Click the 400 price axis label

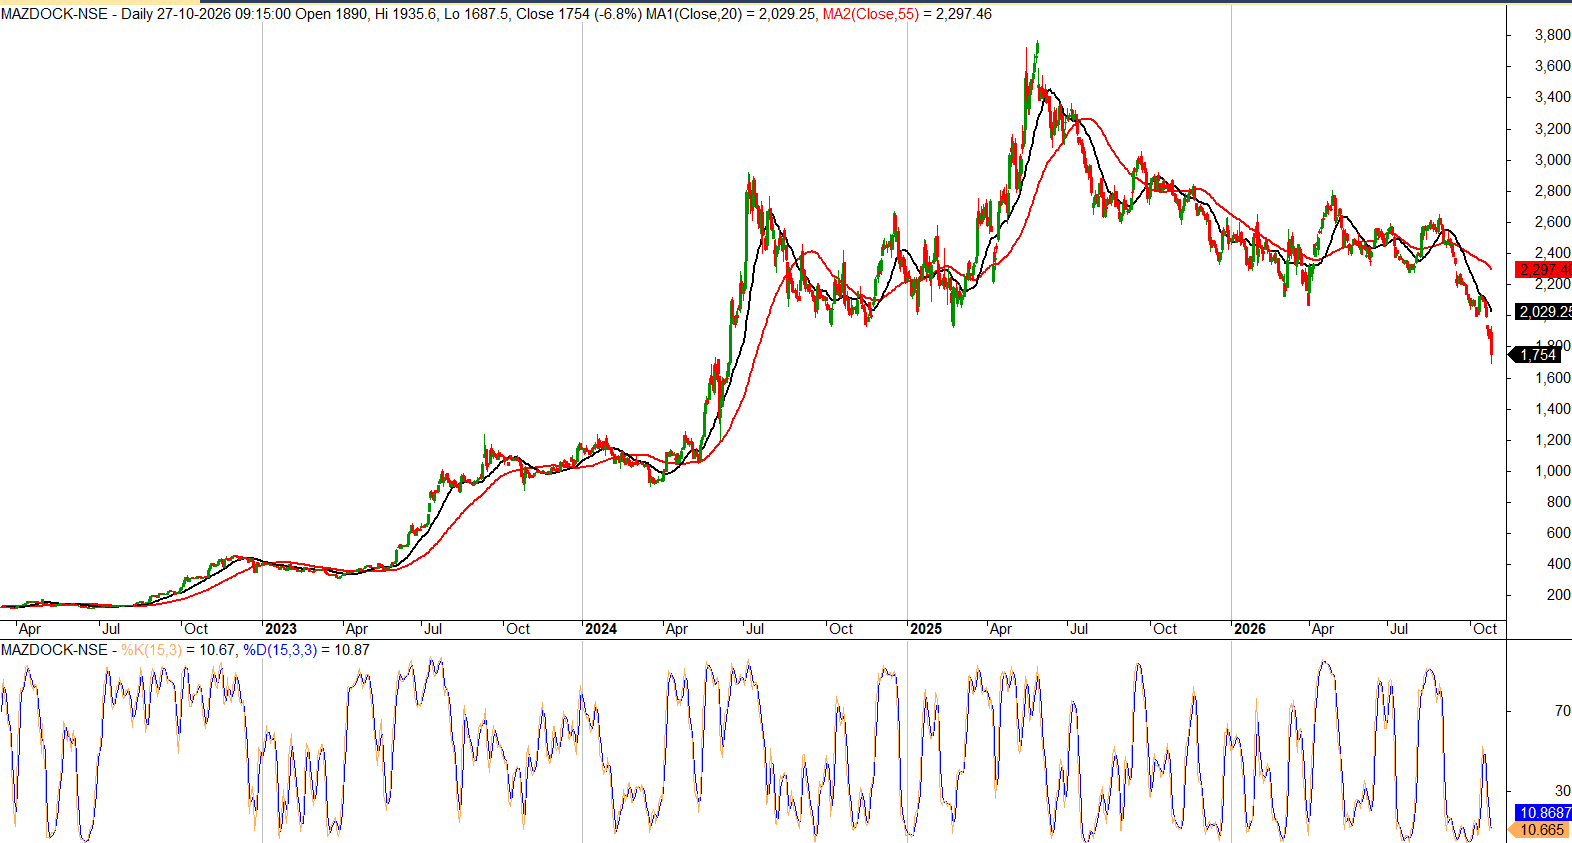[1558, 564]
